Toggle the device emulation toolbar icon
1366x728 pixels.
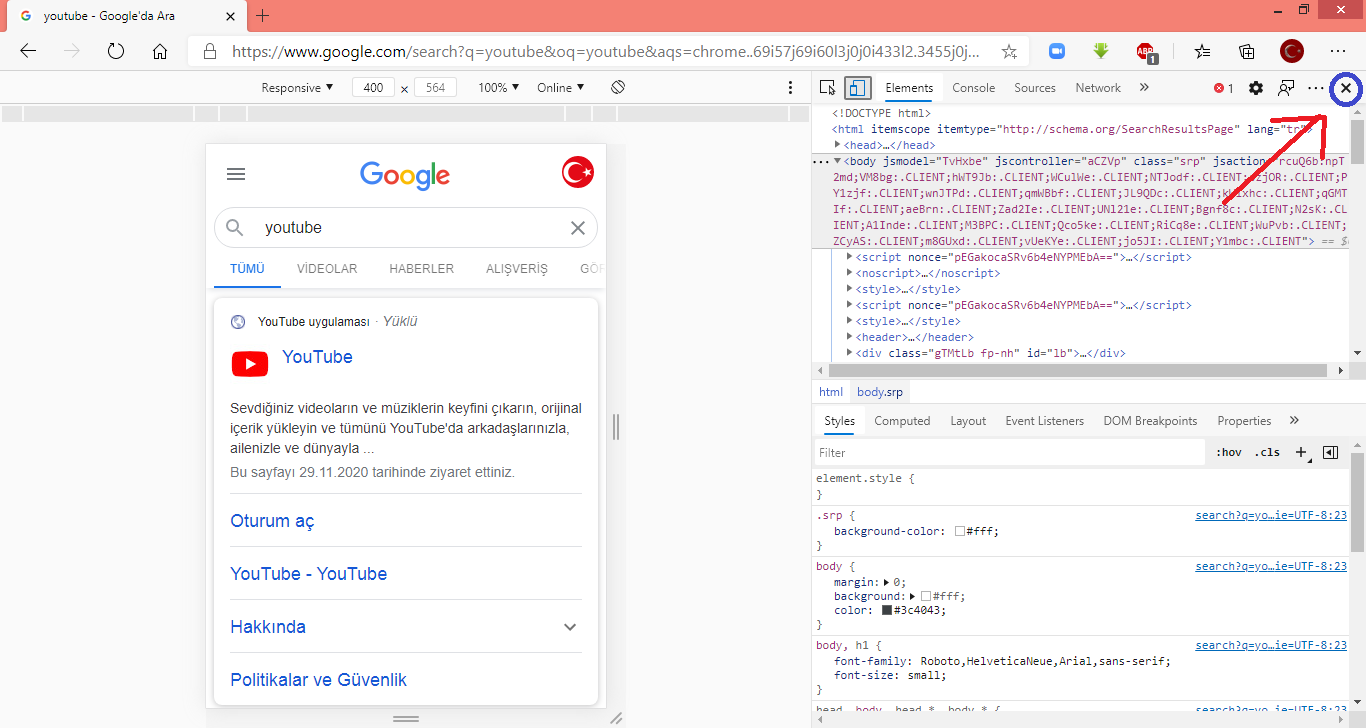click(x=857, y=88)
